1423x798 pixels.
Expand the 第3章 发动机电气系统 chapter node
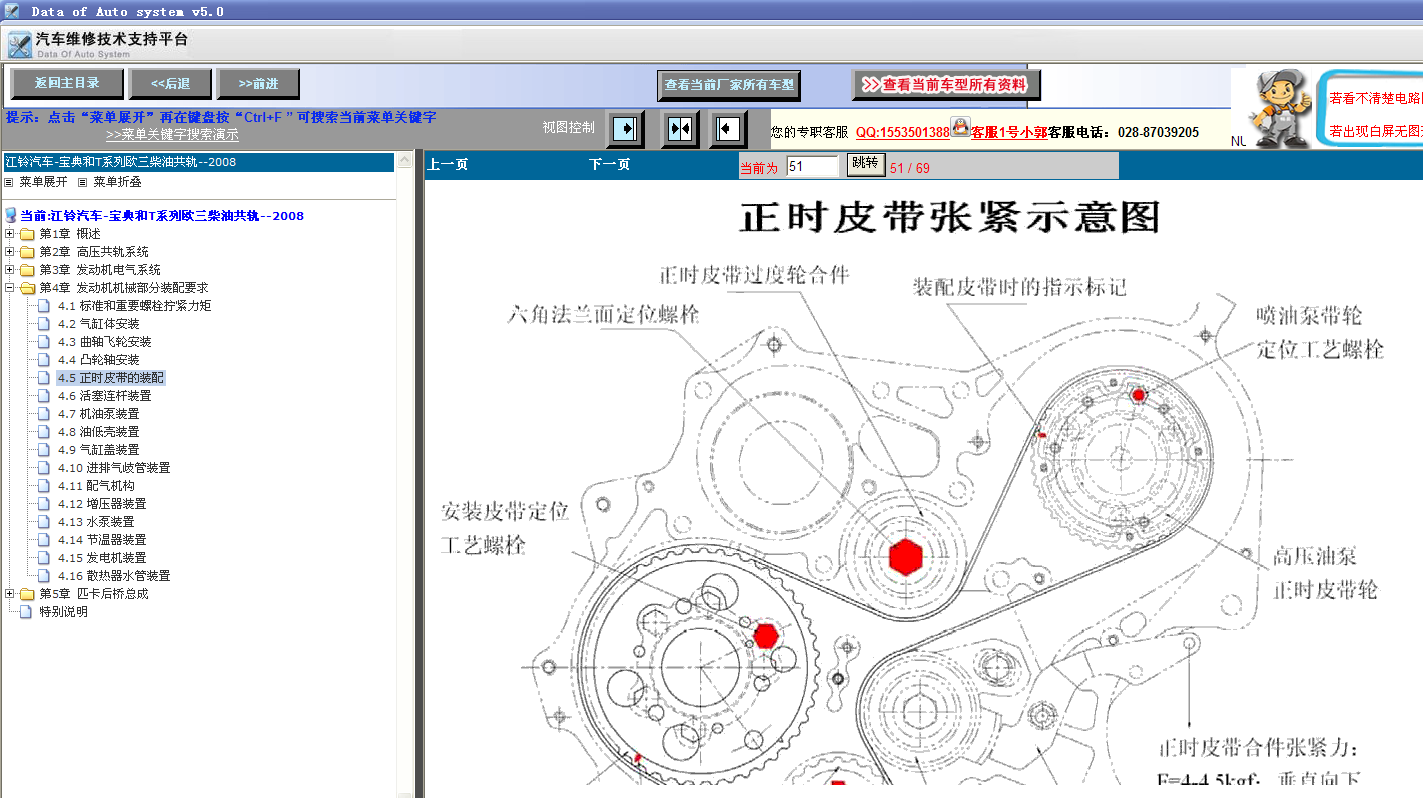point(10,270)
